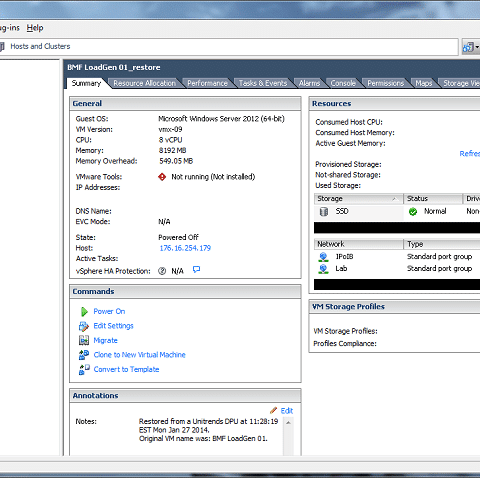
Task: Click the Edit link in Annotations
Action: 287,411
